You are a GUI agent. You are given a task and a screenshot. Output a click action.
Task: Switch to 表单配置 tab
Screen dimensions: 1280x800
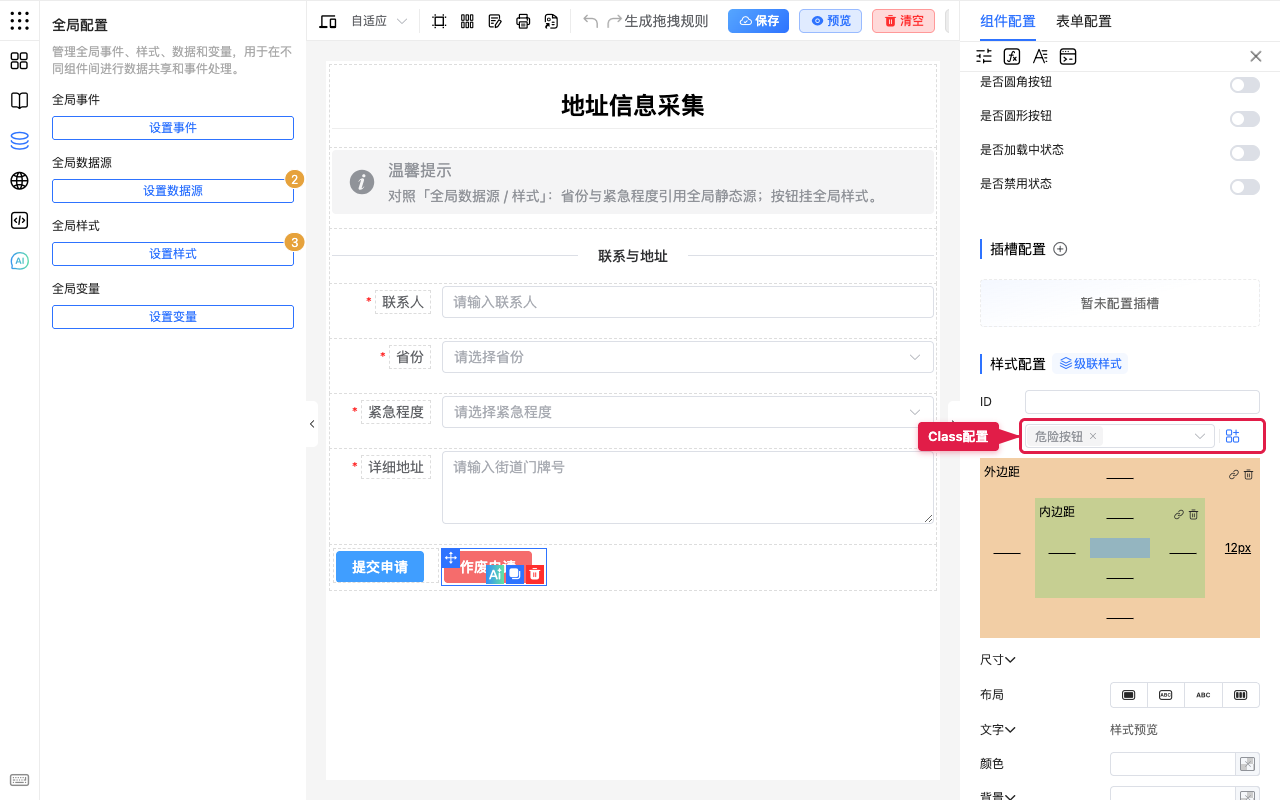click(x=1084, y=21)
